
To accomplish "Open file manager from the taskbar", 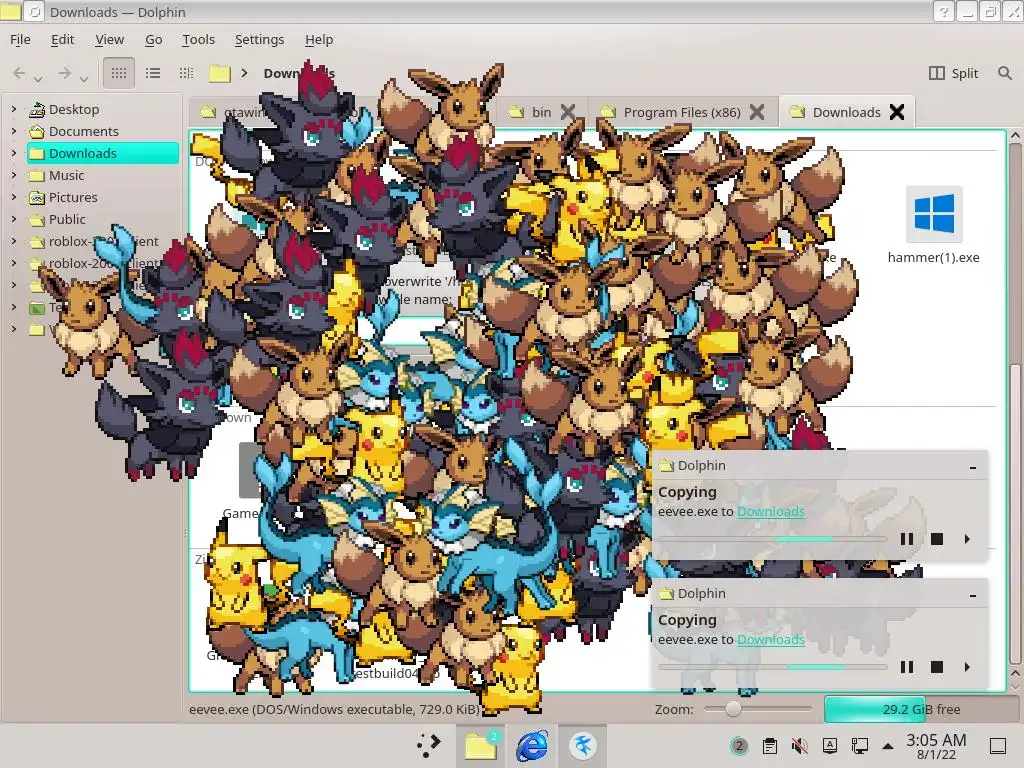I will pos(481,746).
